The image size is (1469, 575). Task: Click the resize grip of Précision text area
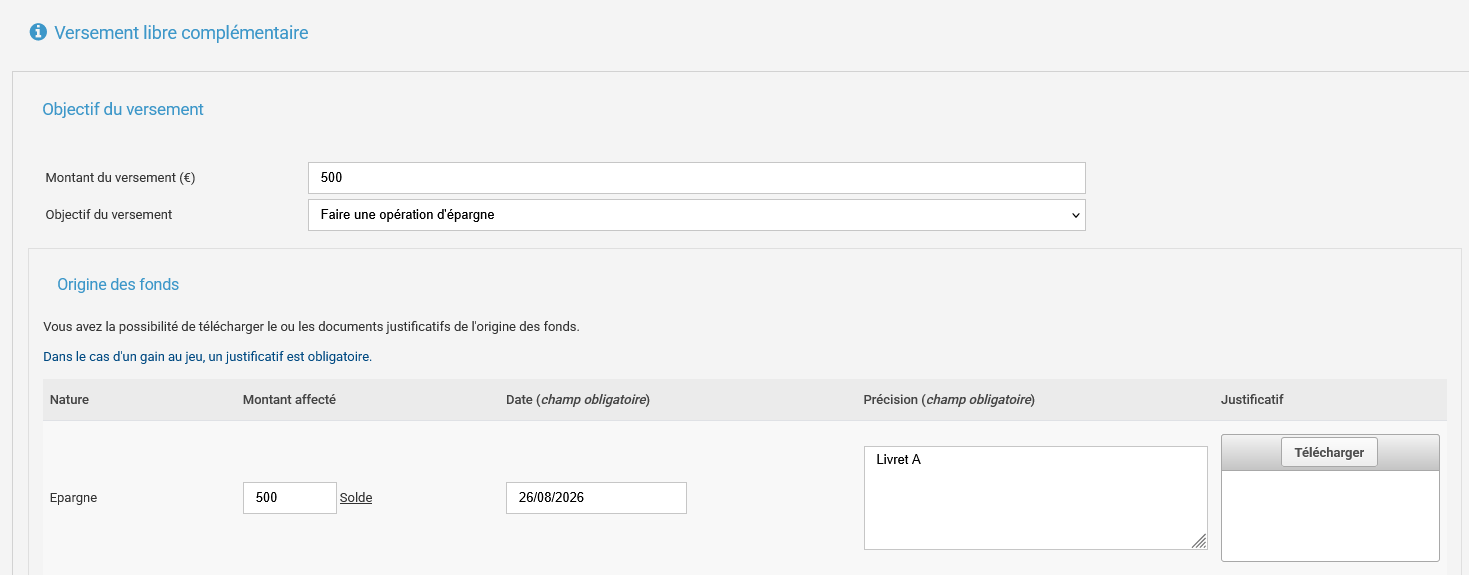(1199, 541)
